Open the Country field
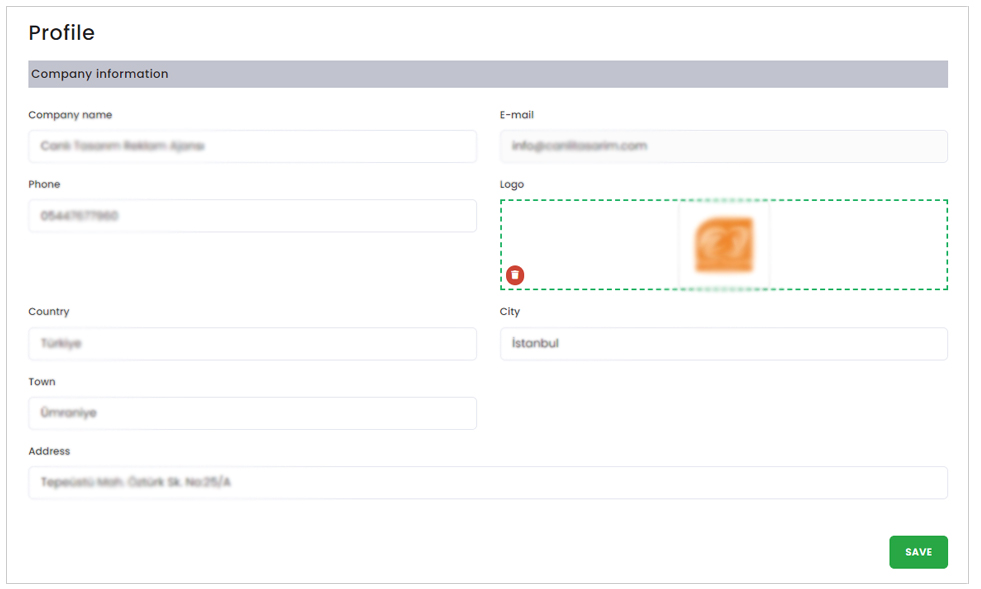 (x=252, y=344)
